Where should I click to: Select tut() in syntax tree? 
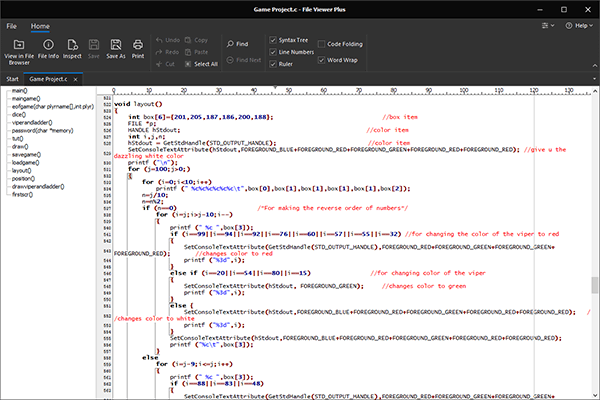pos(18,139)
